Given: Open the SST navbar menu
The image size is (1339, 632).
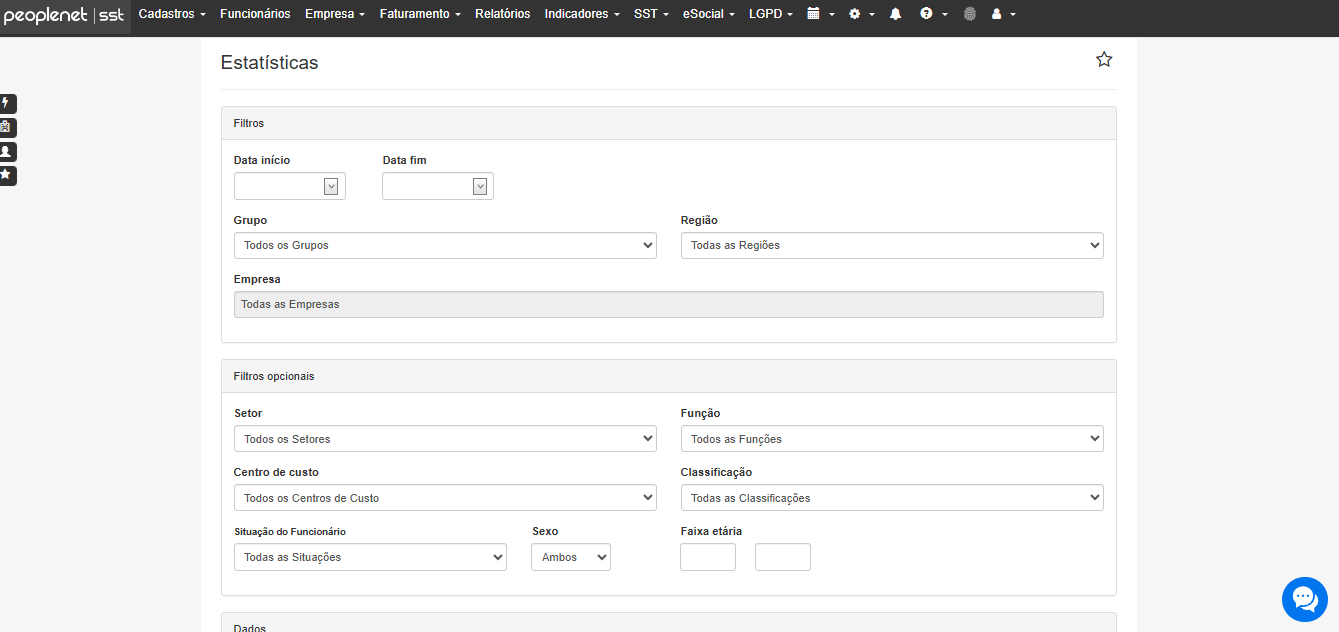Looking at the screenshot, I should coord(651,14).
